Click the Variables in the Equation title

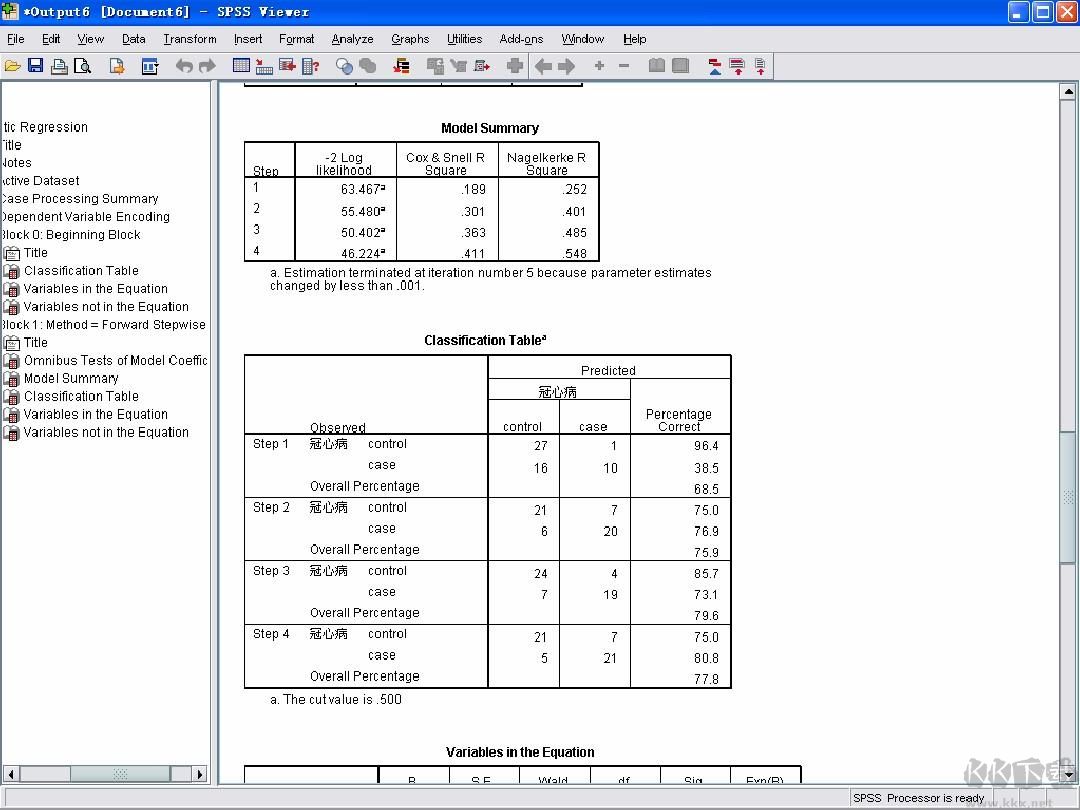pyautogui.click(x=520, y=752)
